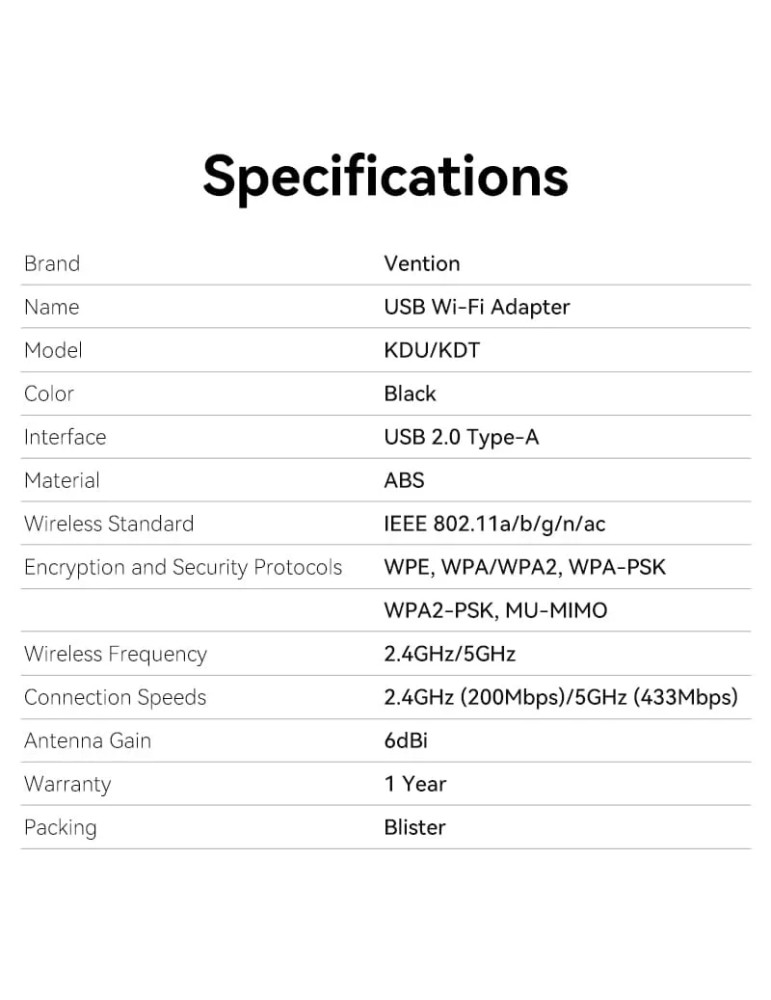This screenshot has height=1000, width=771.
Task: Click the Specifications heading
Action: [x=385, y=176]
